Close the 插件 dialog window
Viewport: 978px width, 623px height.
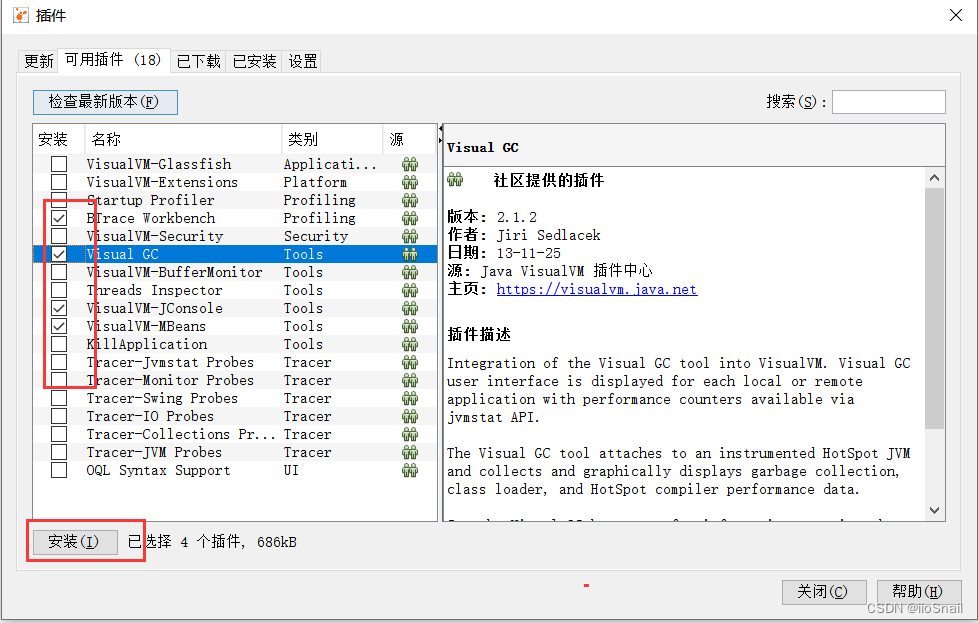[956, 15]
